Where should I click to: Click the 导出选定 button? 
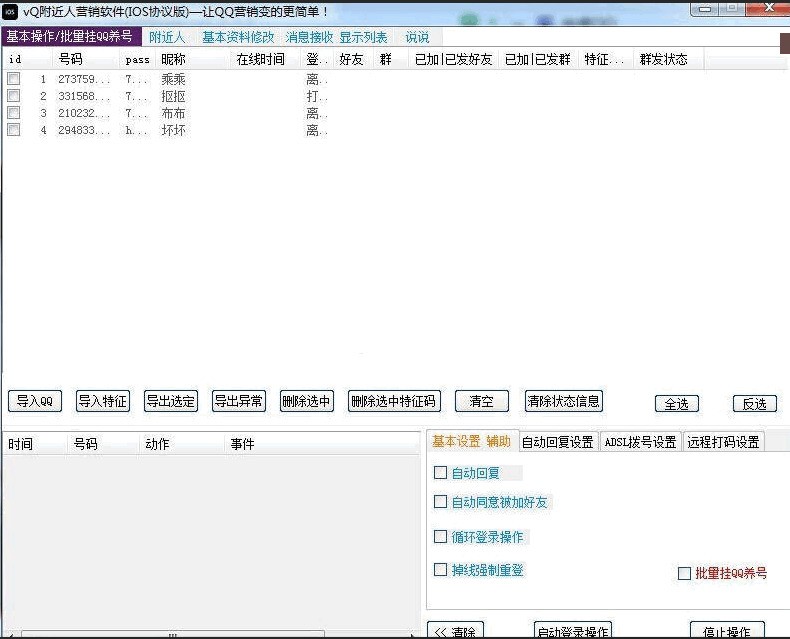[x=171, y=401]
